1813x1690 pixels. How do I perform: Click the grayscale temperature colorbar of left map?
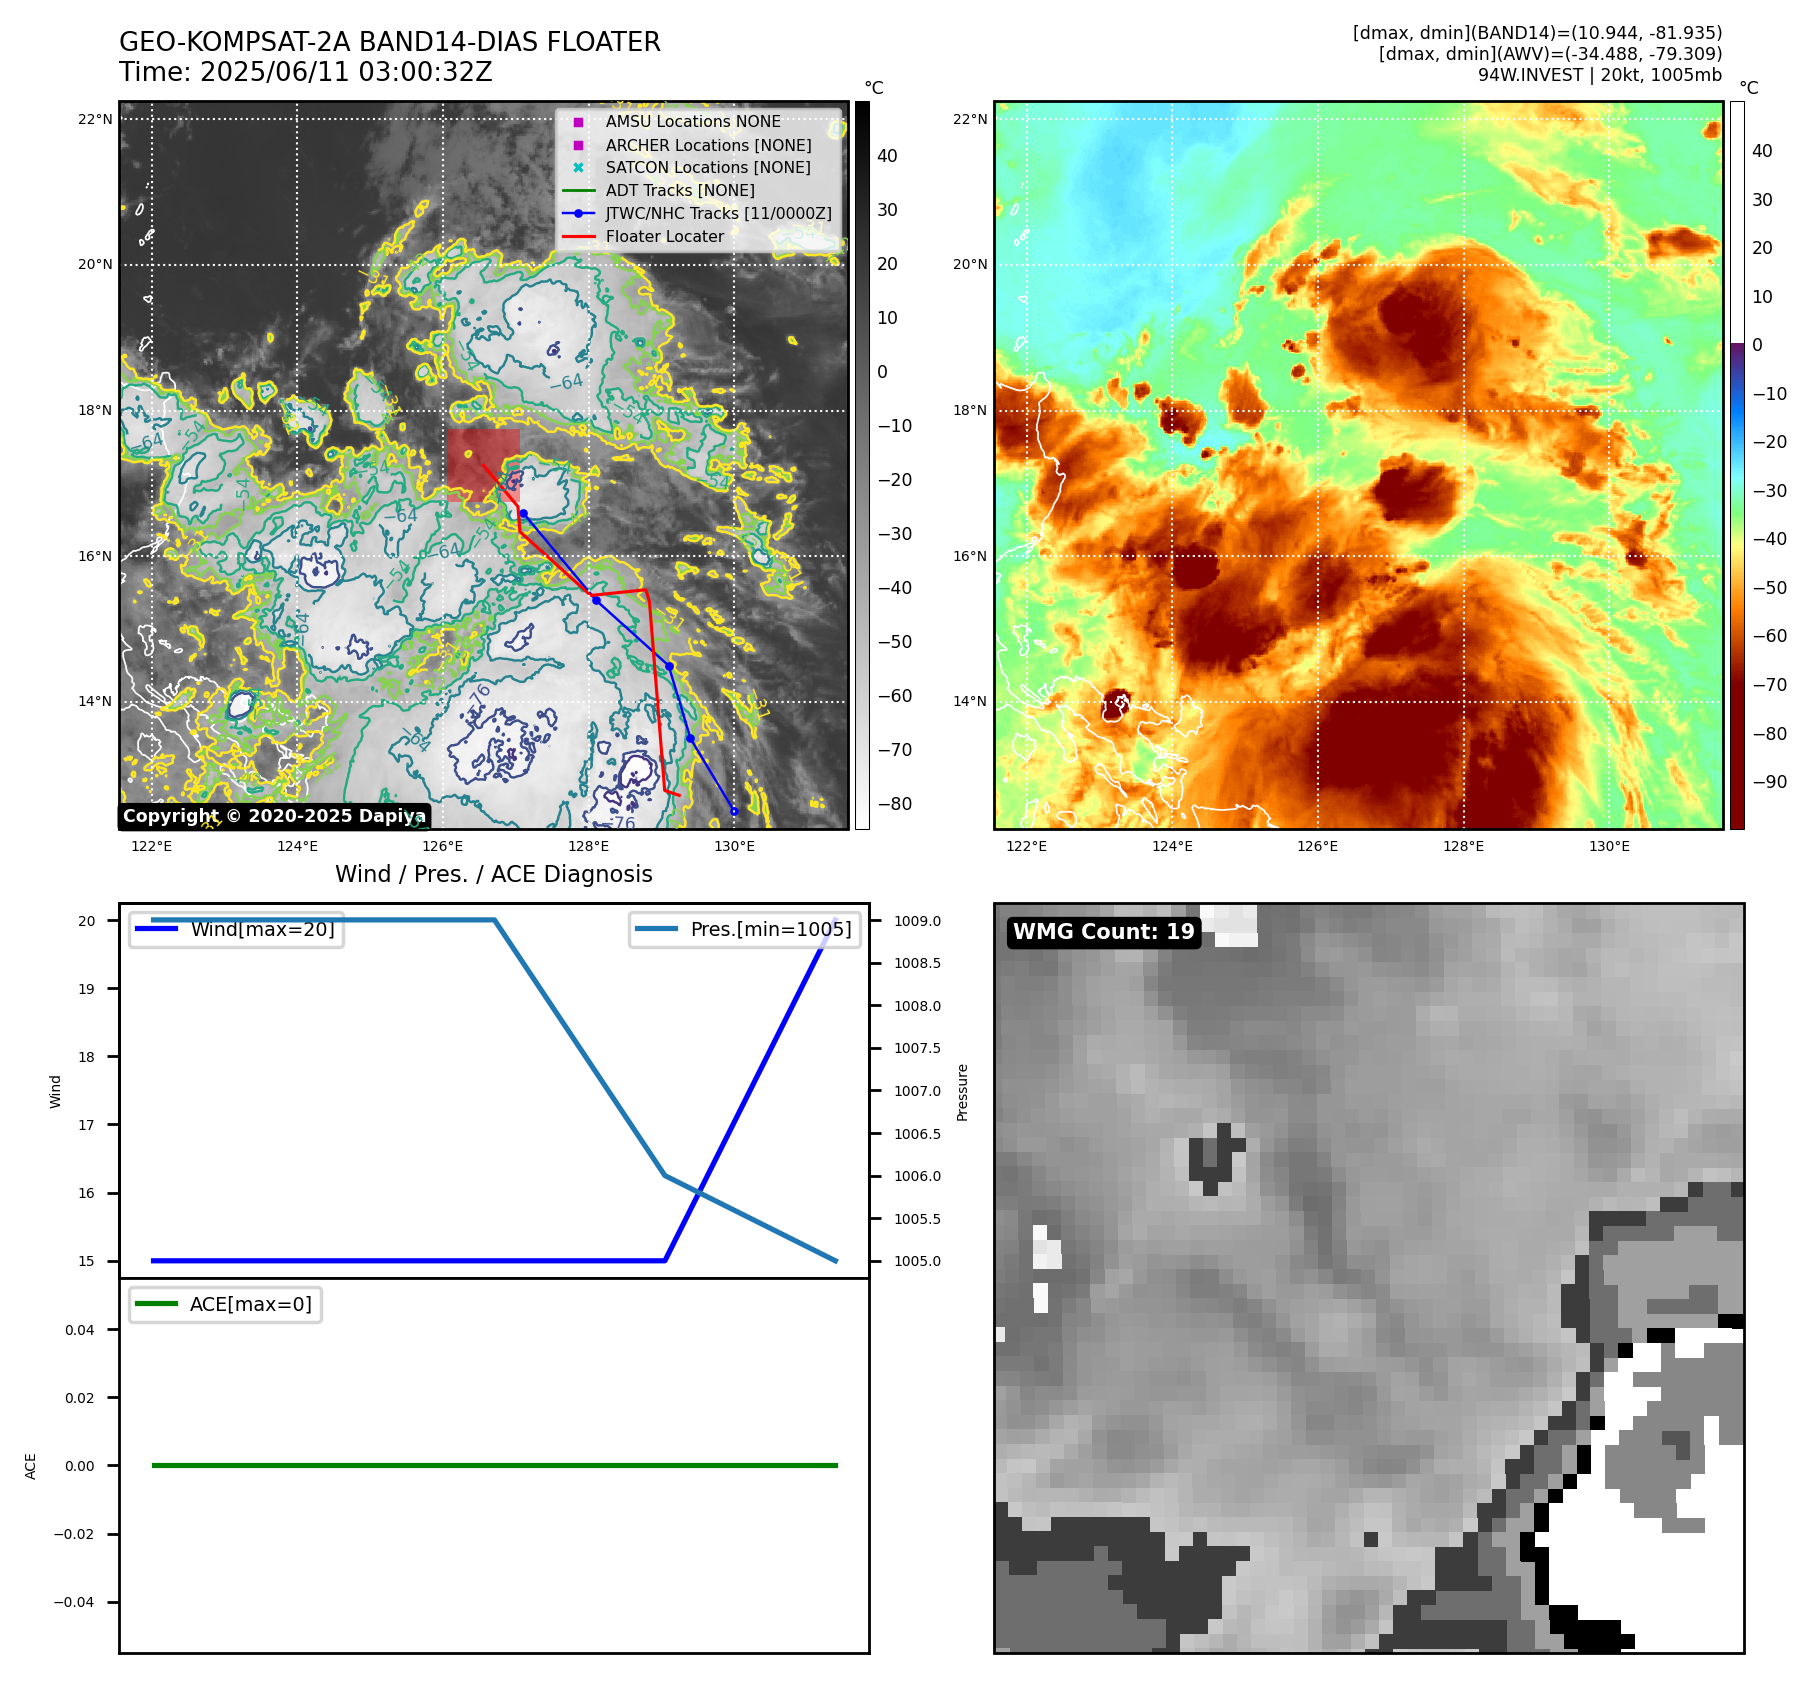(x=862, y=465)
